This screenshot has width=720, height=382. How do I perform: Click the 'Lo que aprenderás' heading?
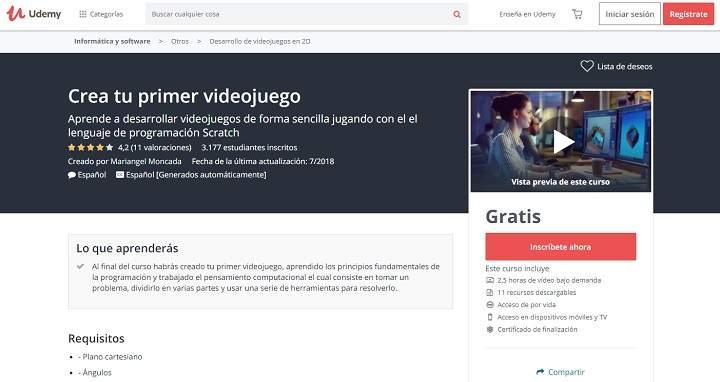(x=127, y=248)
